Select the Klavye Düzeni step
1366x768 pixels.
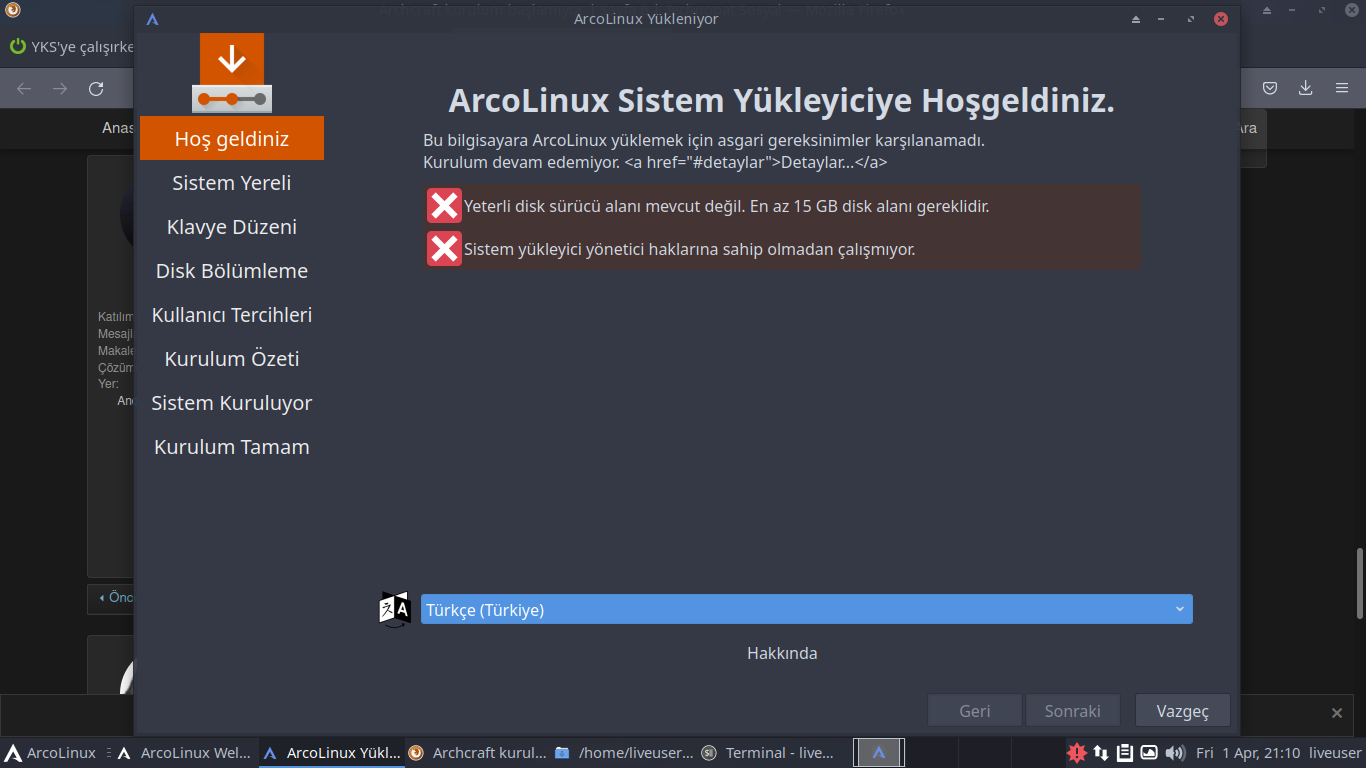232,226
